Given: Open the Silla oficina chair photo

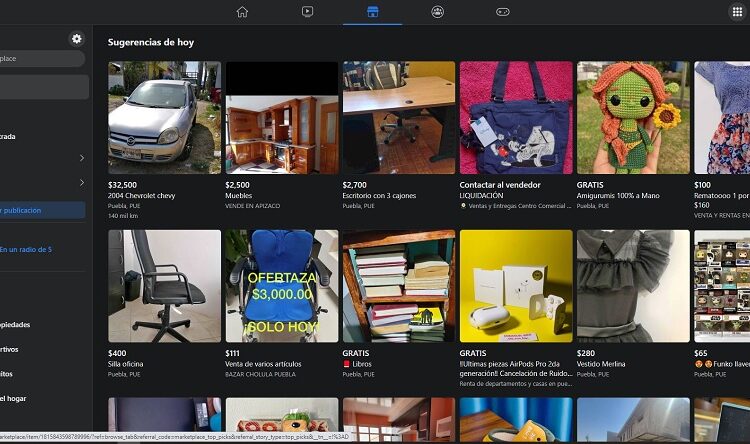Looking at the screenshot, I should click(x=165, y=286).
